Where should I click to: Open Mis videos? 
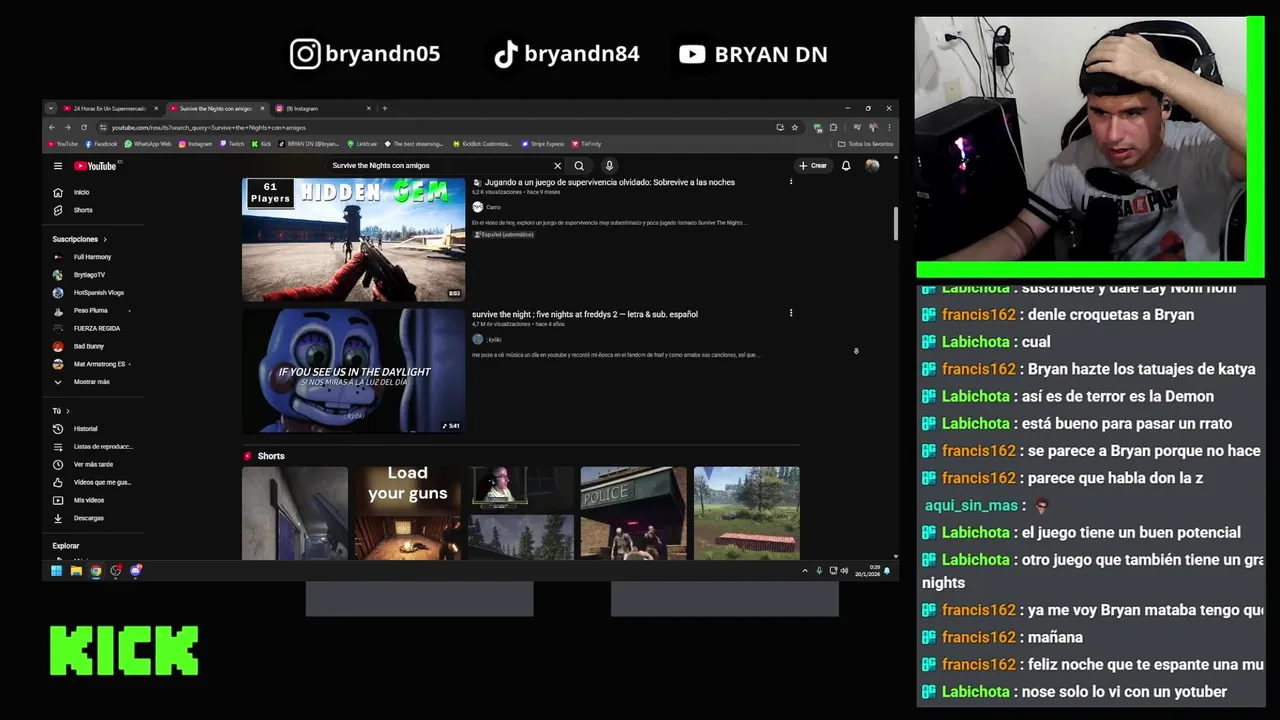80,500
